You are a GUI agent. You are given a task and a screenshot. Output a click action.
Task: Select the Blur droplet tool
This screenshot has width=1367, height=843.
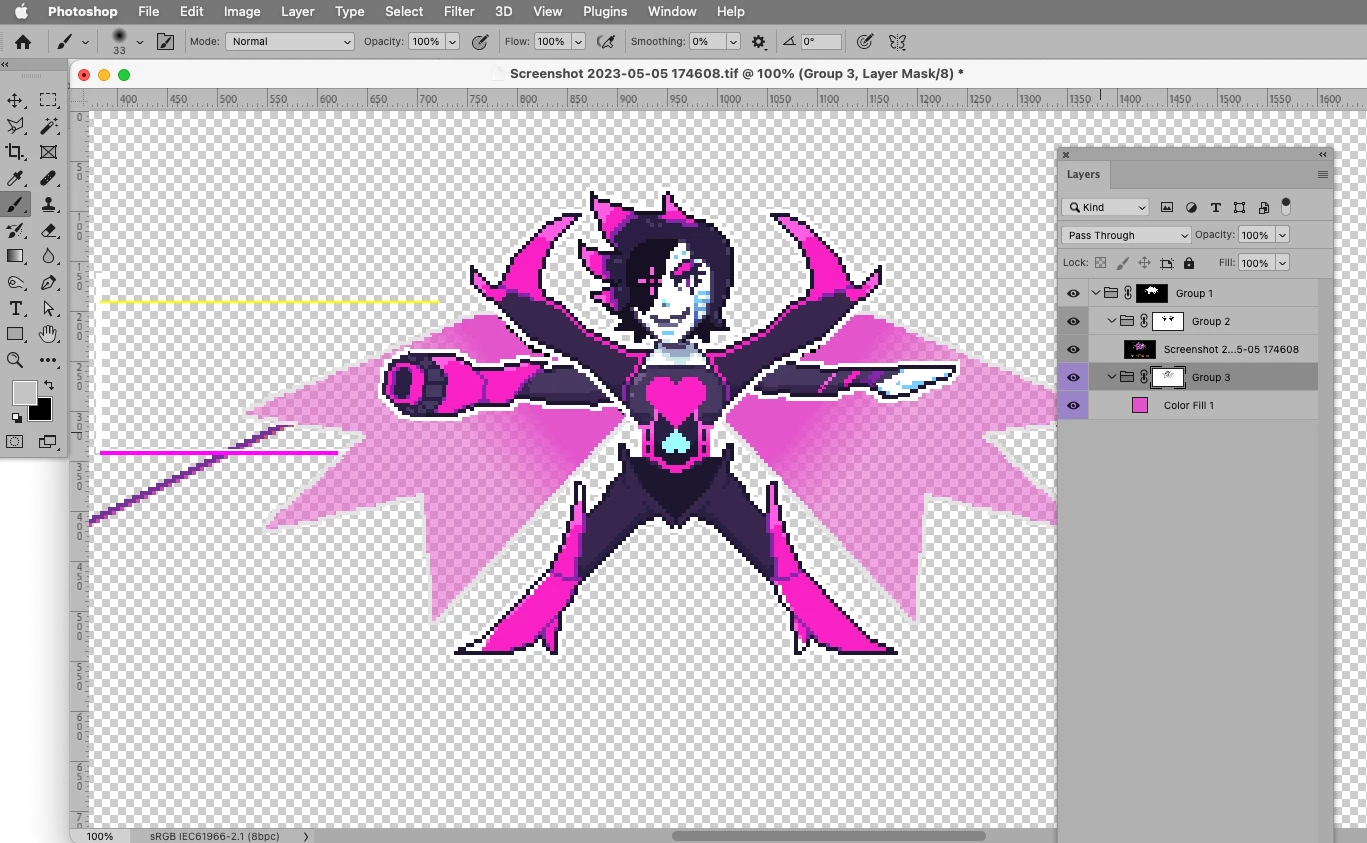click(48, 256)
